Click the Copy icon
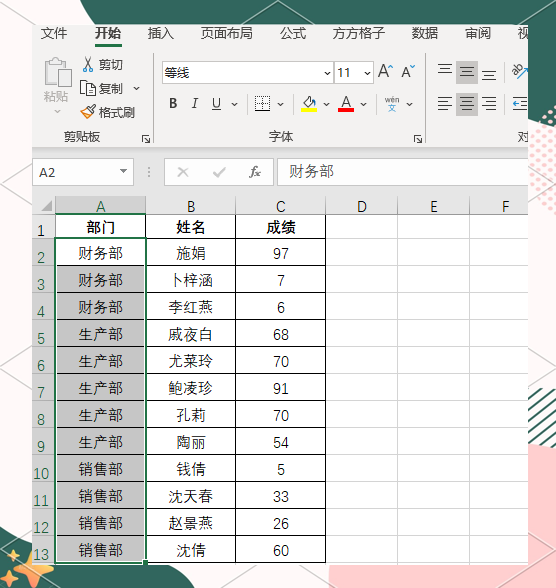Image resolution: width=556 pixels, height=588 pixels. [x=88, y=88]
